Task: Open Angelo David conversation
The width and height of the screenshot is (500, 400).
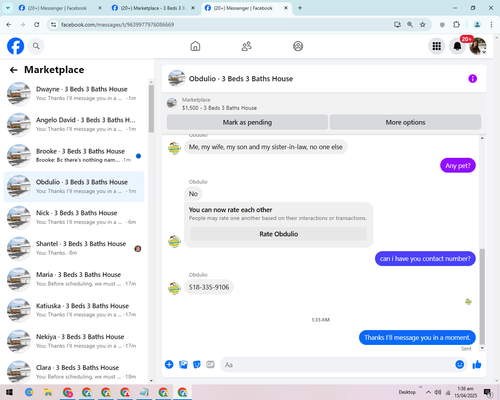Action: pos(74,125)
